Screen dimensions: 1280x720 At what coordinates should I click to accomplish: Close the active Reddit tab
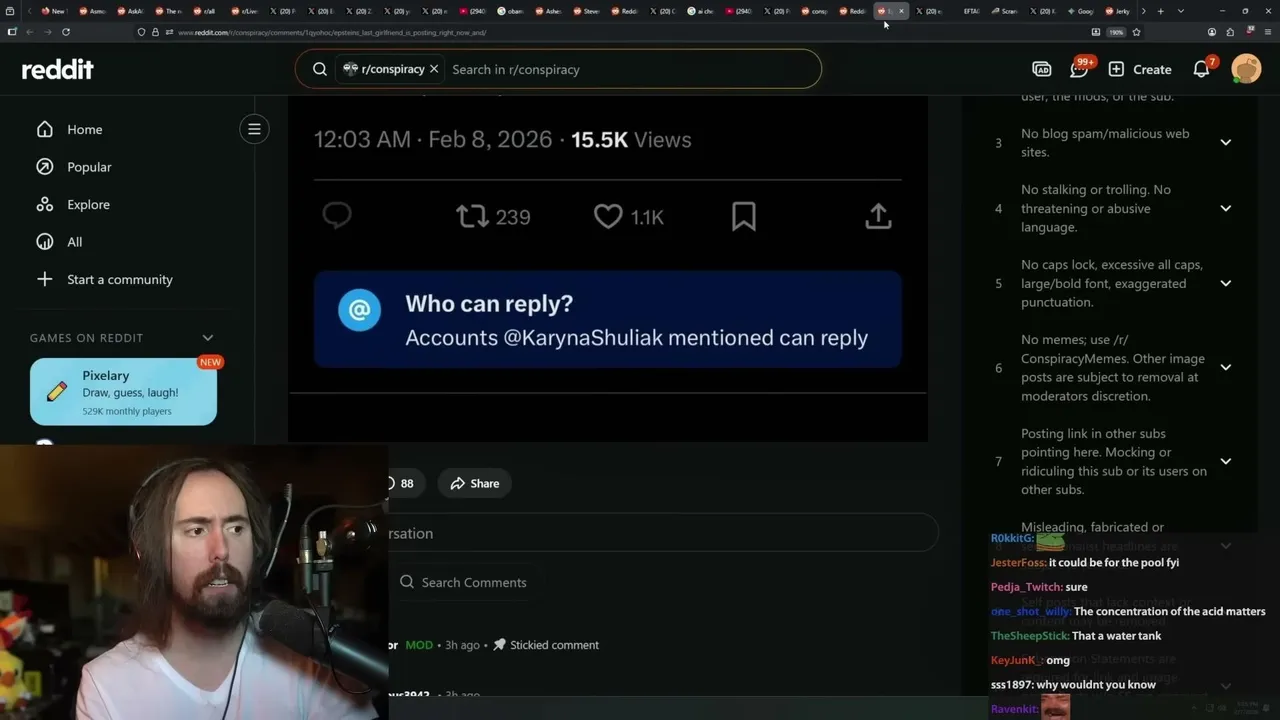[x=901, y=11]
